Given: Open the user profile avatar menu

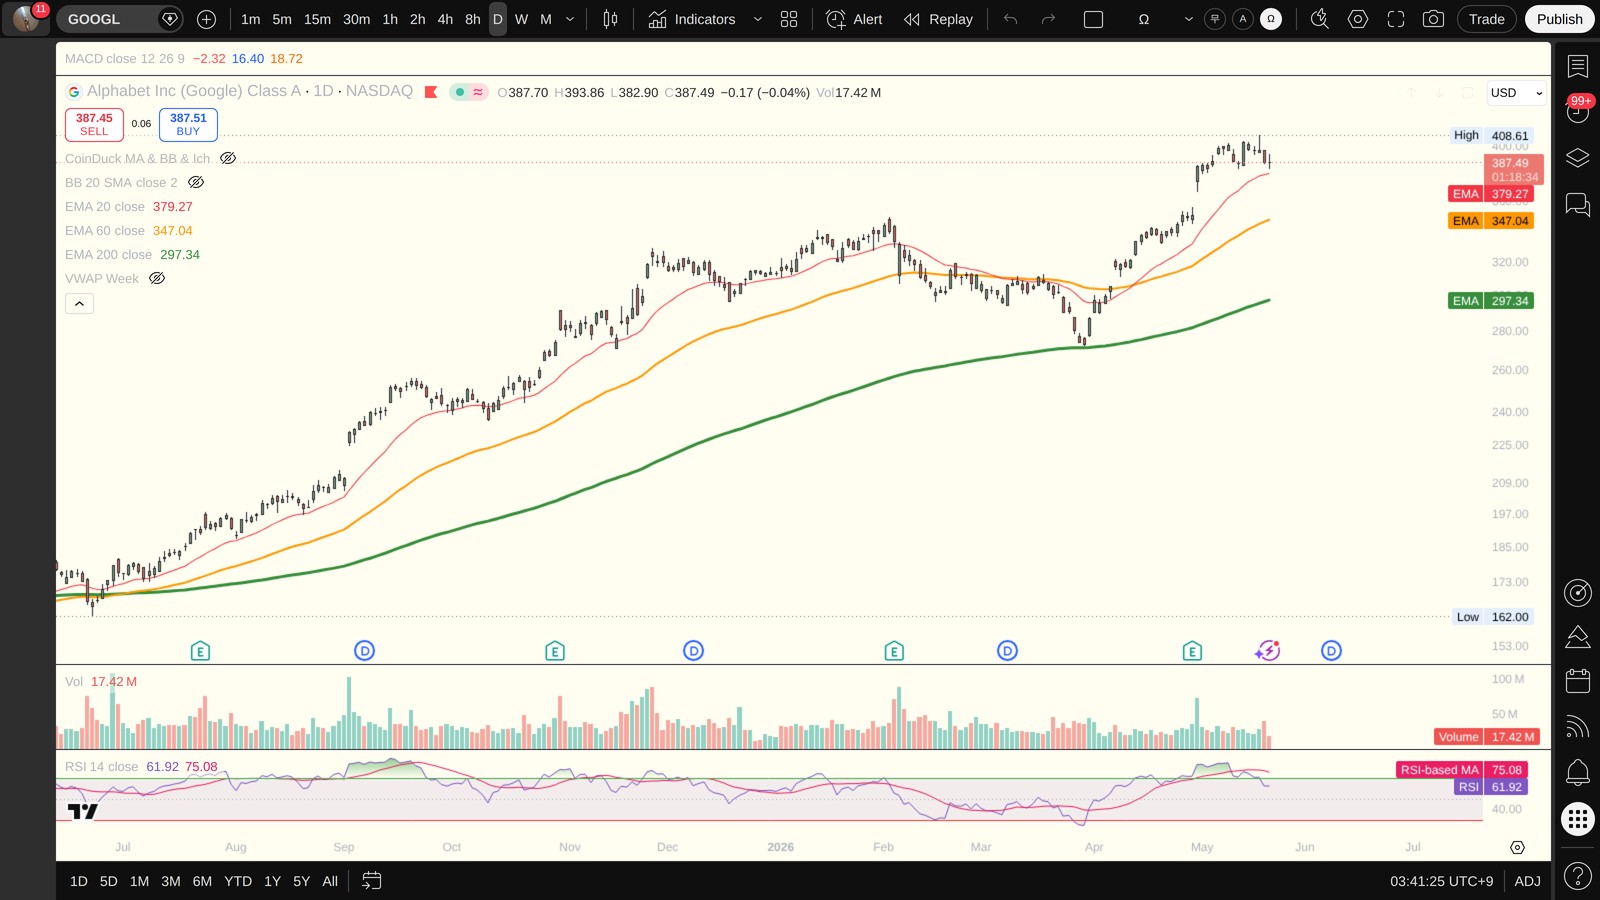Looking at the screenshot, I should point(26,18).
